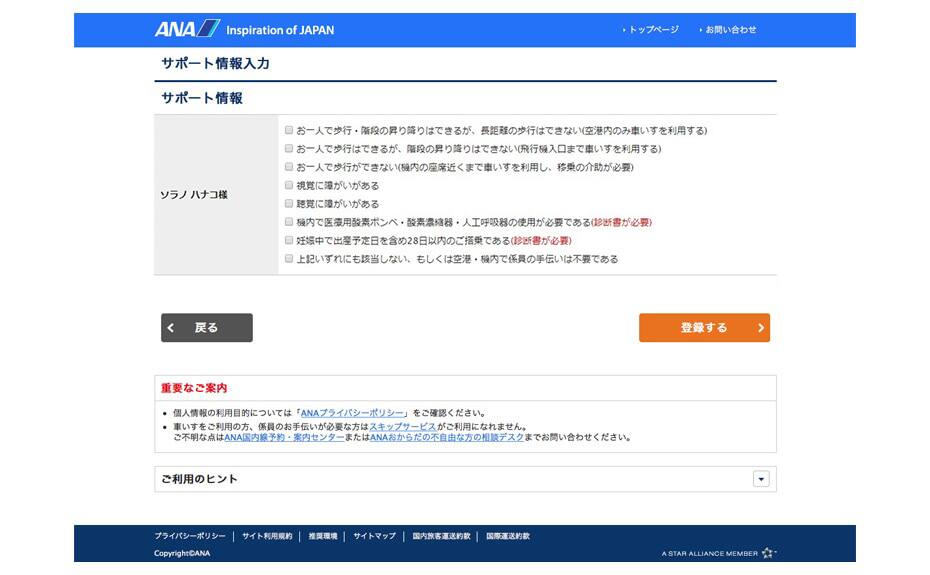Check the 聴覚に障がいがある checkbox
This screenshot has height=575, width=930.
tap(289, 204)
